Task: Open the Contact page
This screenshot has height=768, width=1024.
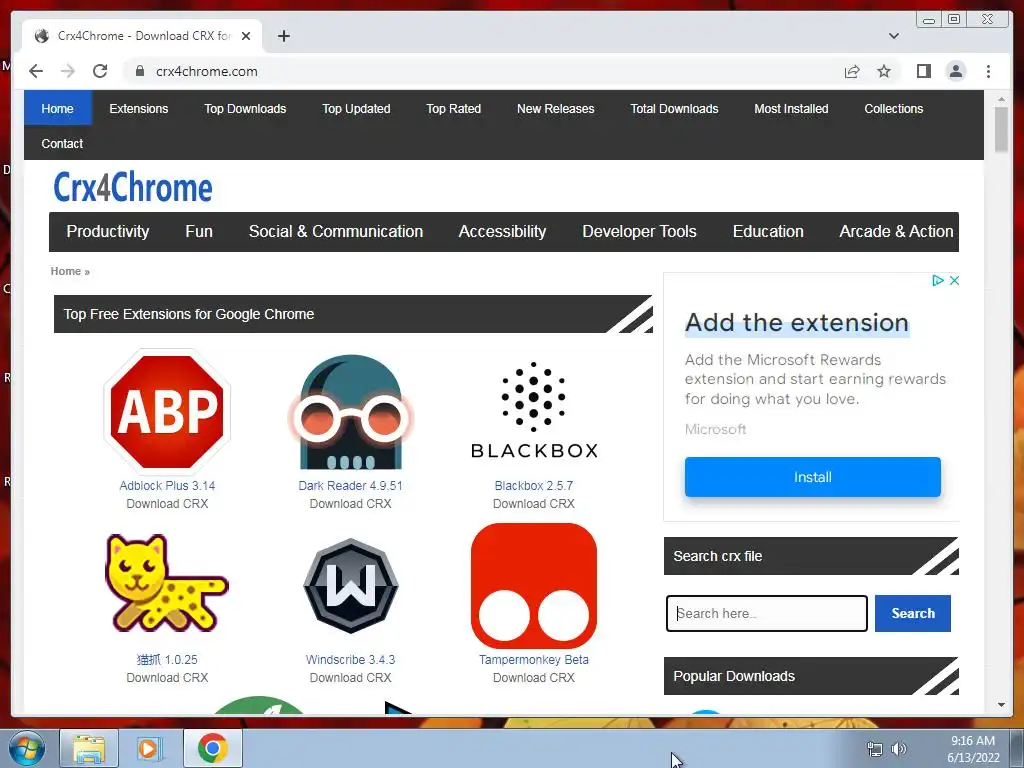Action: point(62,143)
